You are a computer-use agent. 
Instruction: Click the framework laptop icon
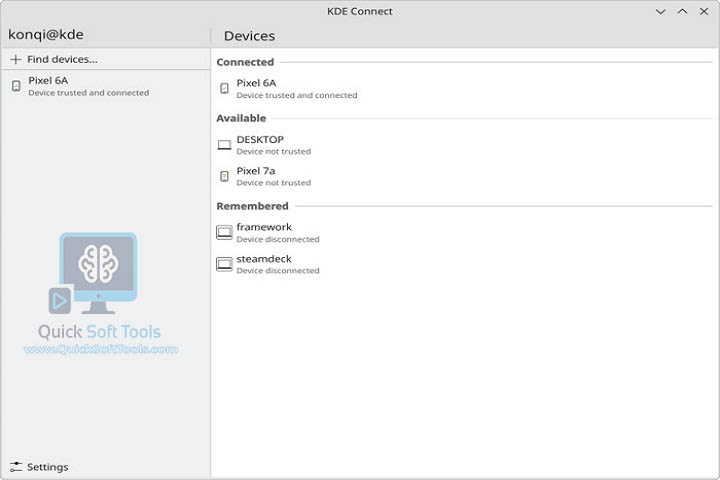pyautogui.click(x=224, y=232)
